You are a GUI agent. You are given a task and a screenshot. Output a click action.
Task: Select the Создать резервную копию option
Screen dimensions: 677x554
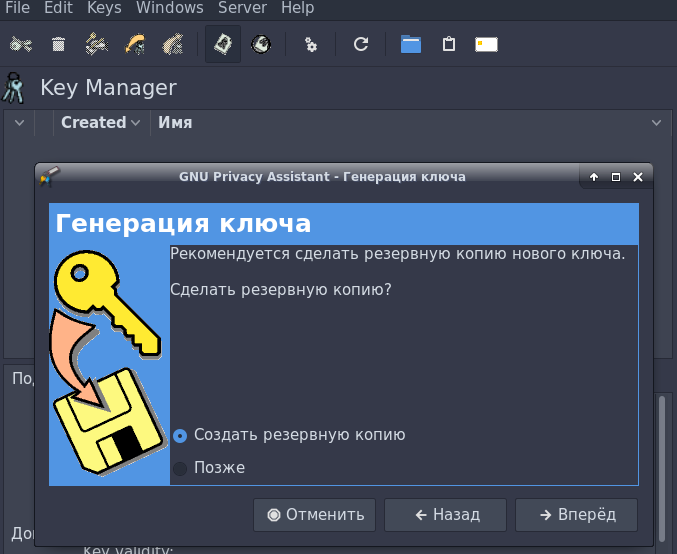coord(289,435)
